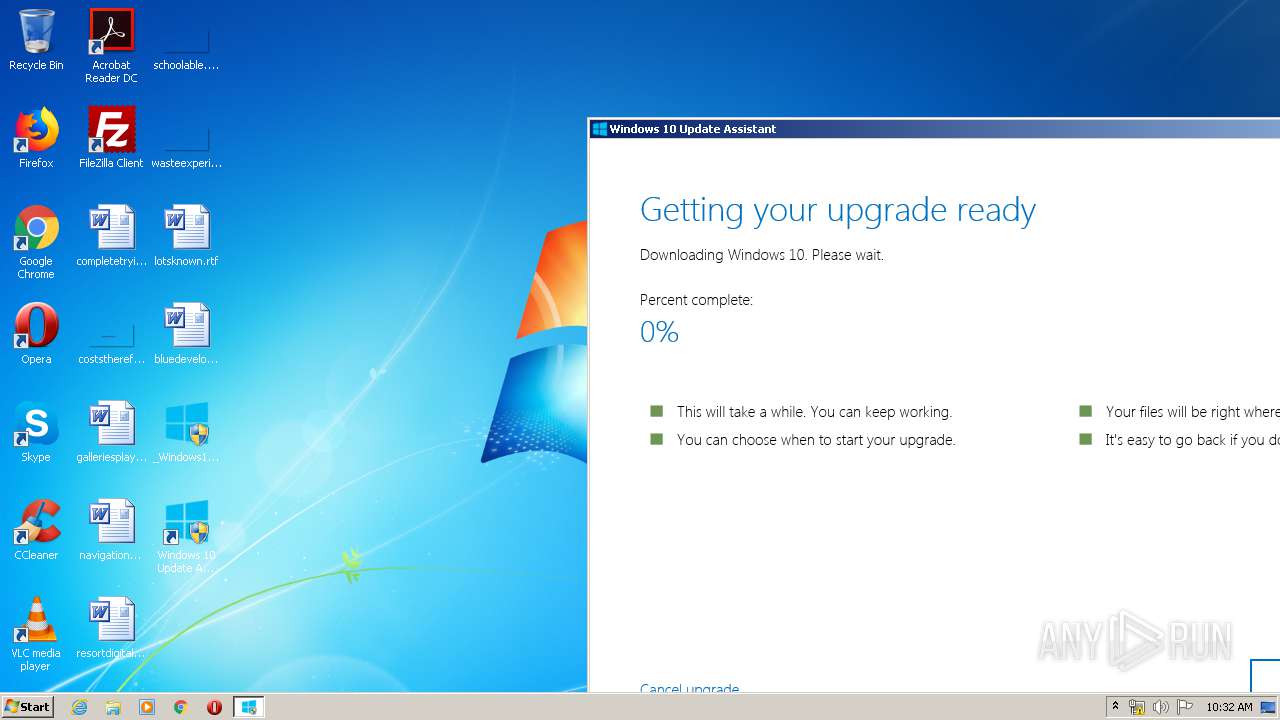Open Google Chrome desktop shortcut
The image size is (1280, 720).
click(36, 242)
